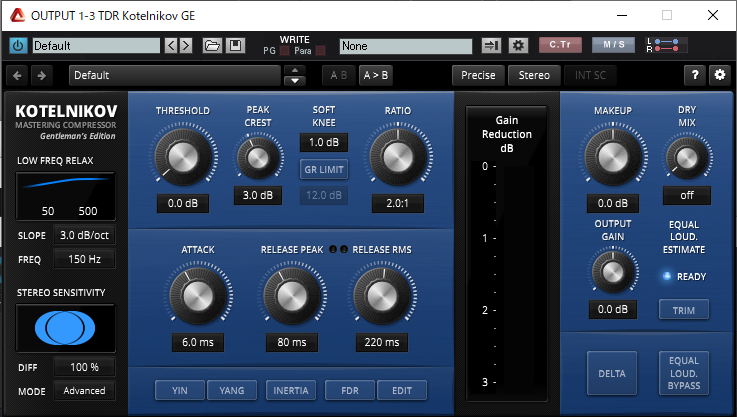The width and height of the screenshot is (737, 417).
Task: Step preset with up/down arrows
Action: click(x=295, y=75)
